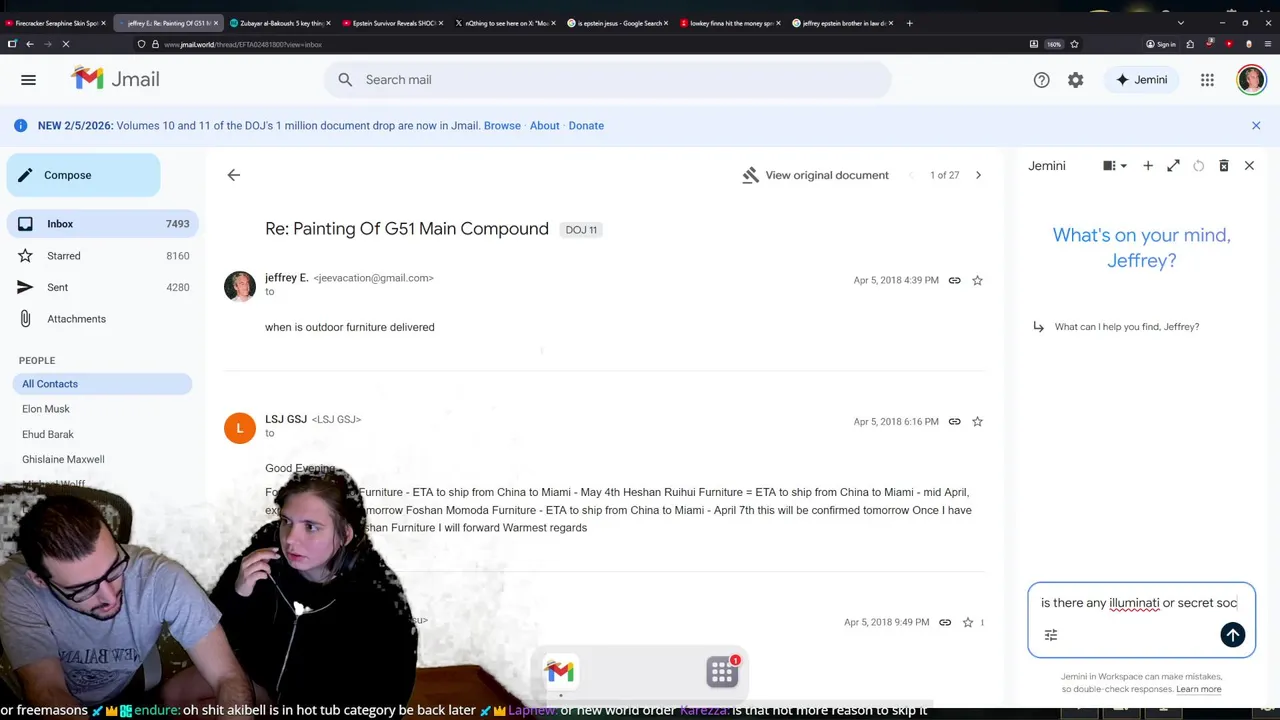The height and width of the screenshot is (720, 1280).
Task: Click View original document
Action: pyautogui.click(x=815, y=175)
